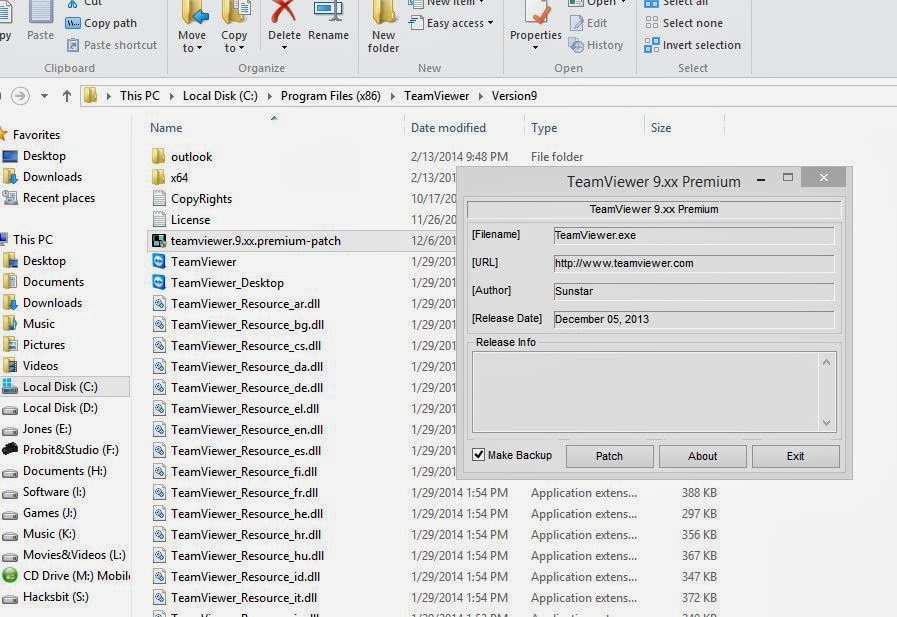Open CD Drive (M:) in sidebar
Viewport: 897px width, 617px height.
pyautogui.click(x=76, y=576)
